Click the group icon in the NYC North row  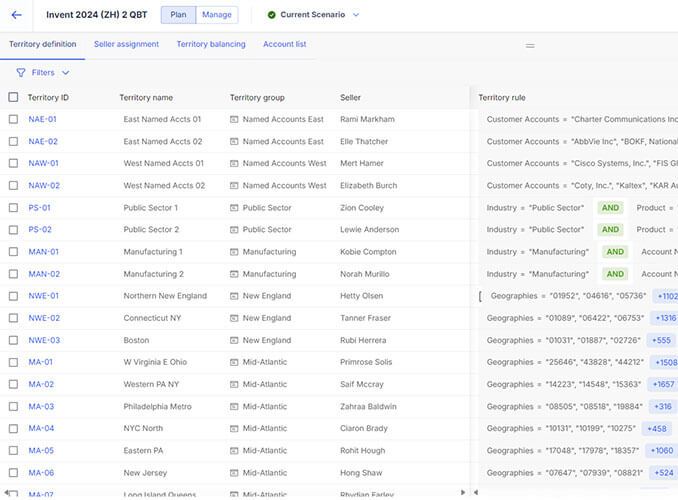[x=234, y=429]
